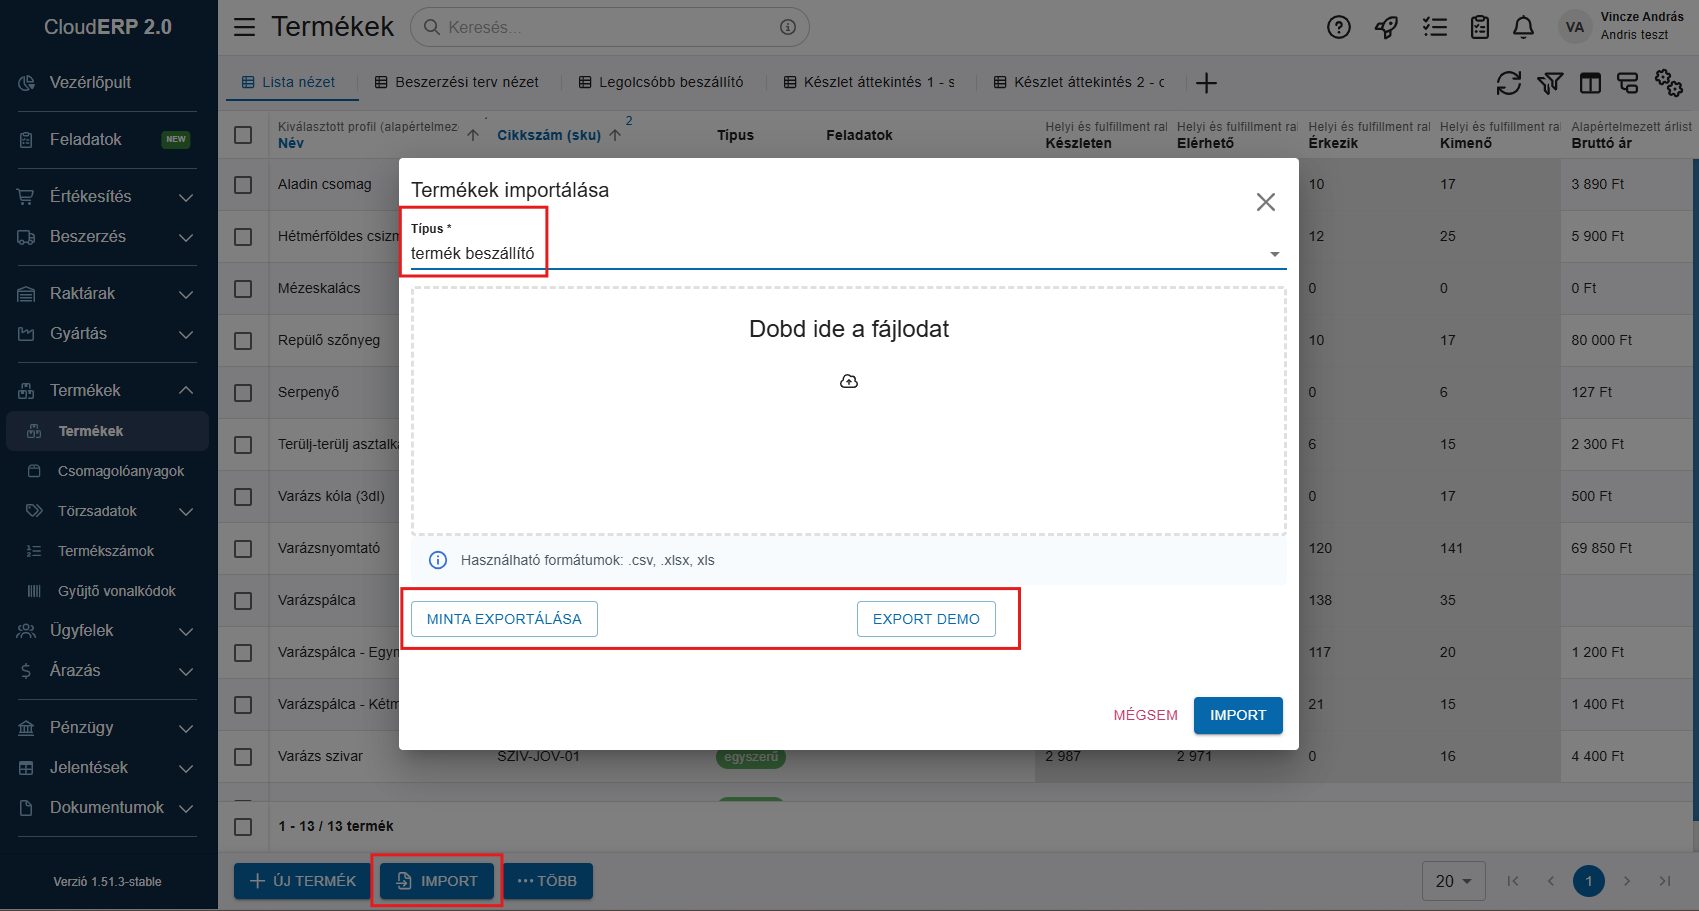Select the Varázs szivar row checkbox

coord(243,757)
